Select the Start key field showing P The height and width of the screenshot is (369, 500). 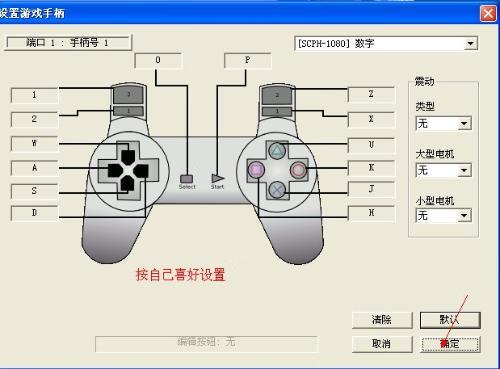247,61
